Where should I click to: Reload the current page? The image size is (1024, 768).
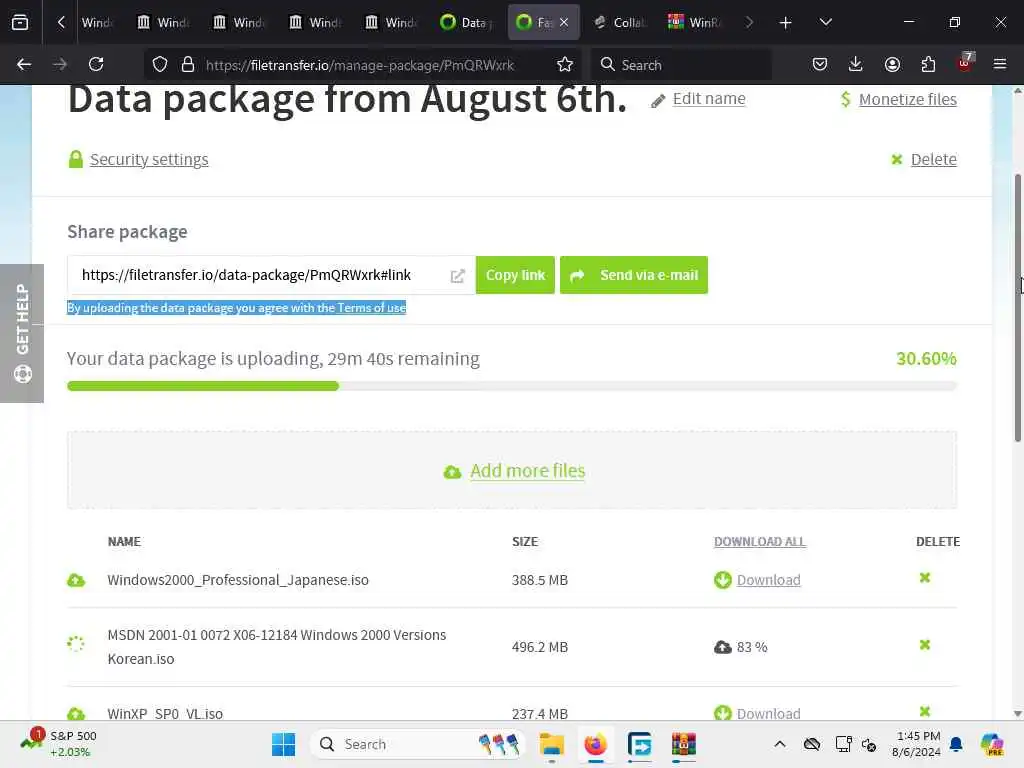click(x=96, y=64)
